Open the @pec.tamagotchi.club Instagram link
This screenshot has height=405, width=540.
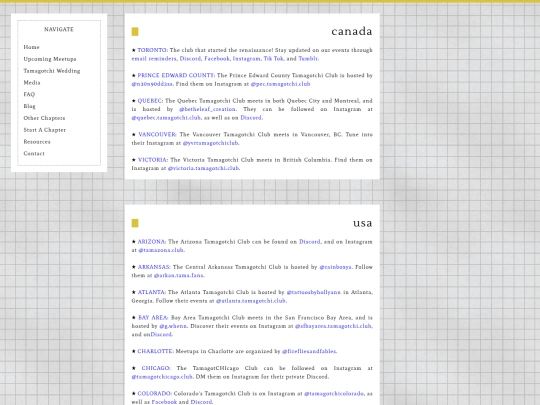[x=280, y=84]
